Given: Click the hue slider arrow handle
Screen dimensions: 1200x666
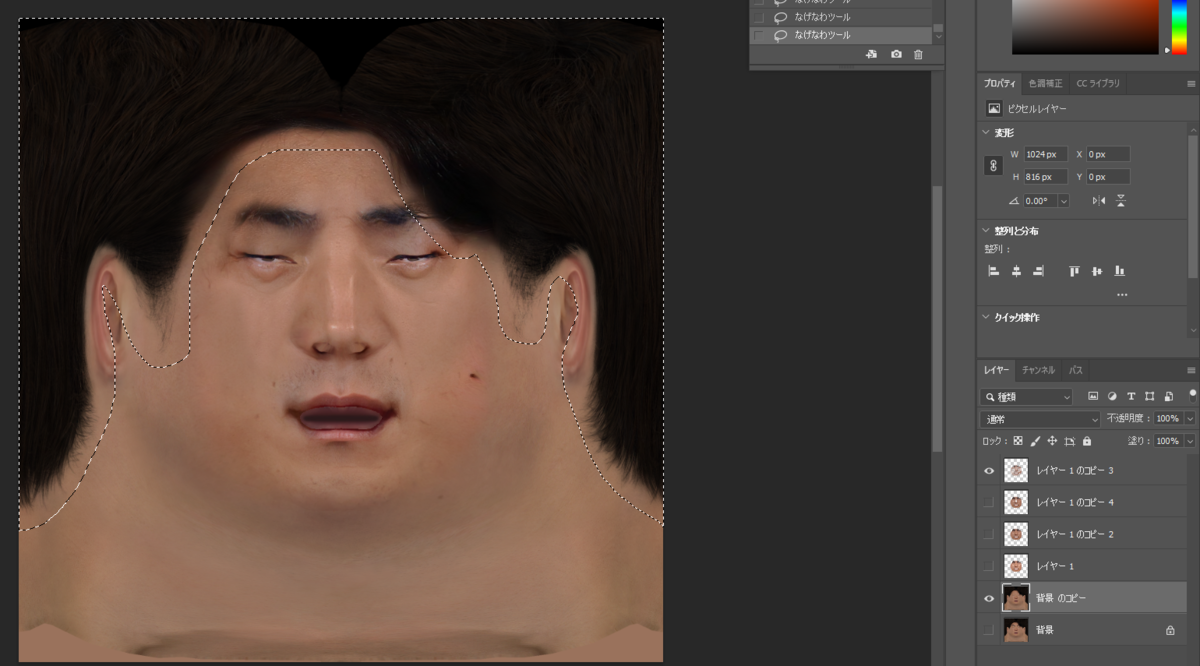Looking at the screenshot, I should [x=1166, y=49].
